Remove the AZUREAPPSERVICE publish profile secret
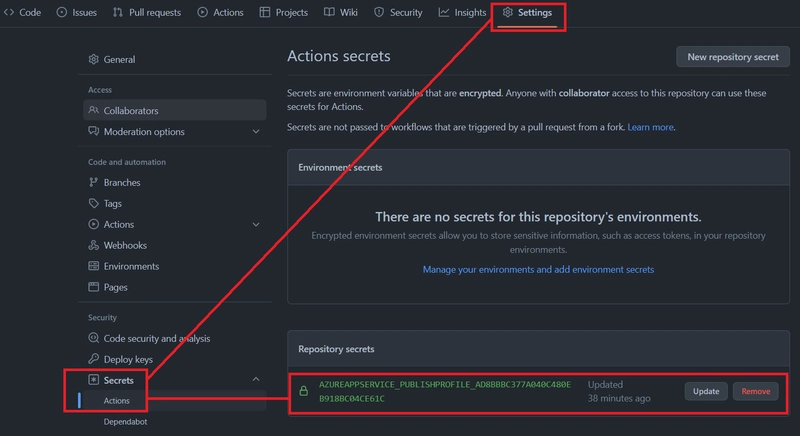 click(755, 391)
